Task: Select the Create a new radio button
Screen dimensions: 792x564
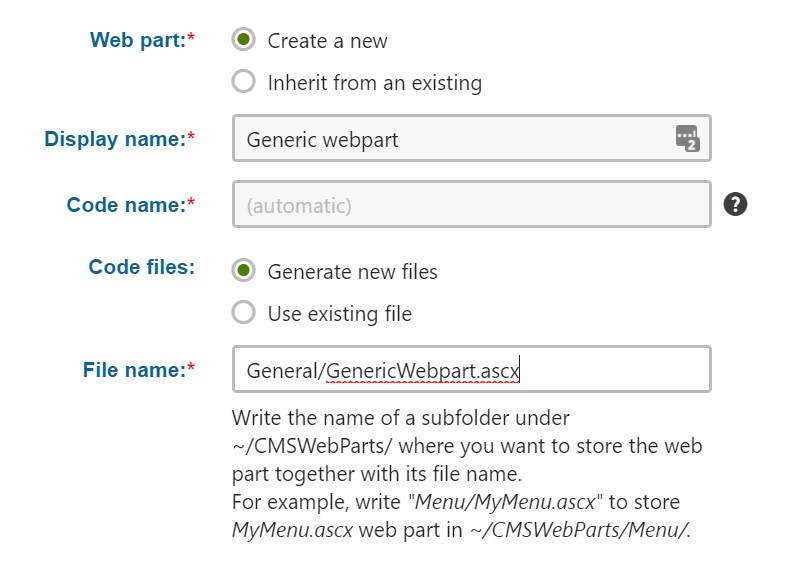Action: (x=243, y=39)
